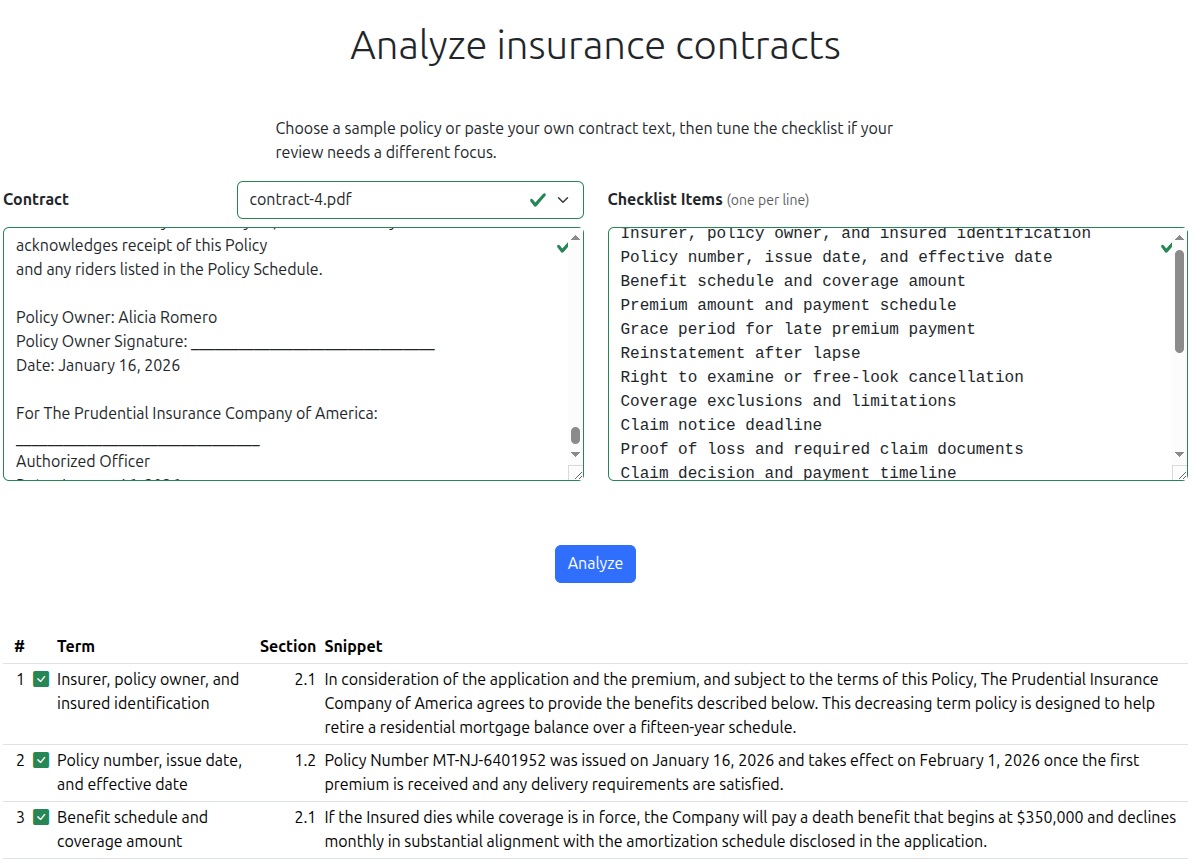This screenshot has width=1196, height=860.
Task: Click inside the Checklist Items text area
Action: [880, 350]
